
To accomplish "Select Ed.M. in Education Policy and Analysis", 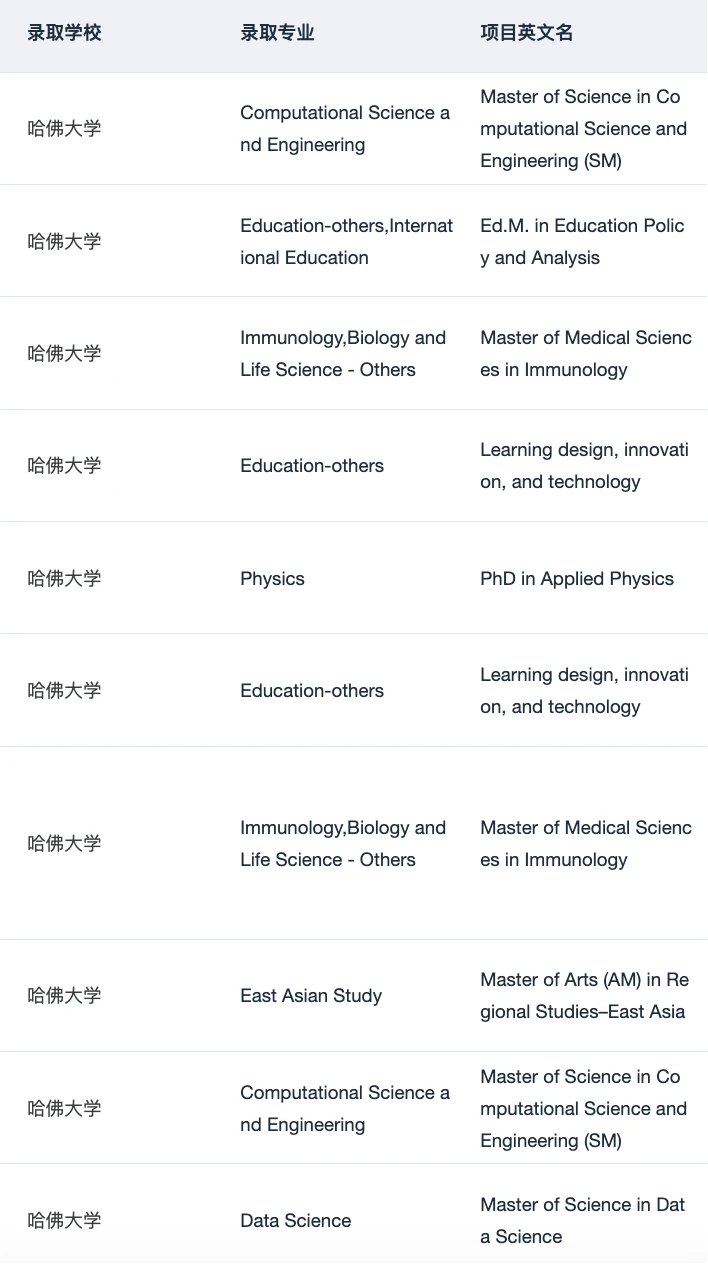I will coord(582,241).
